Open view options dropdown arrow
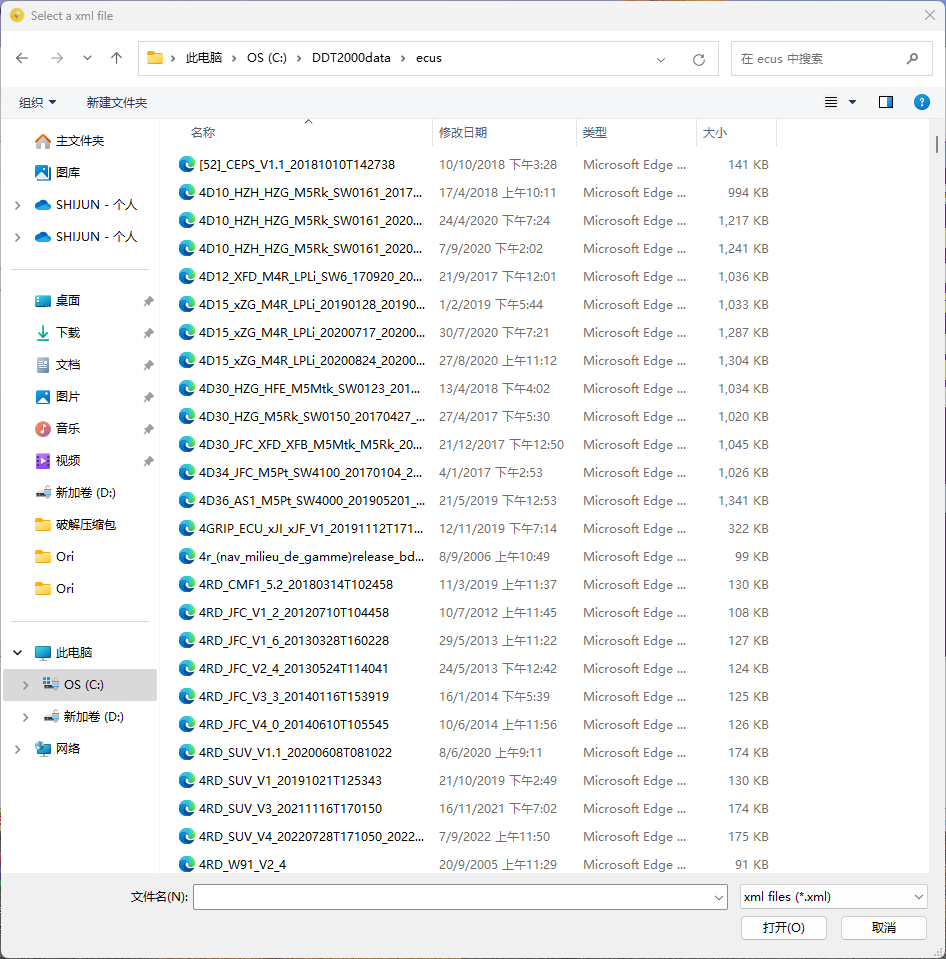 pos(852,102)
